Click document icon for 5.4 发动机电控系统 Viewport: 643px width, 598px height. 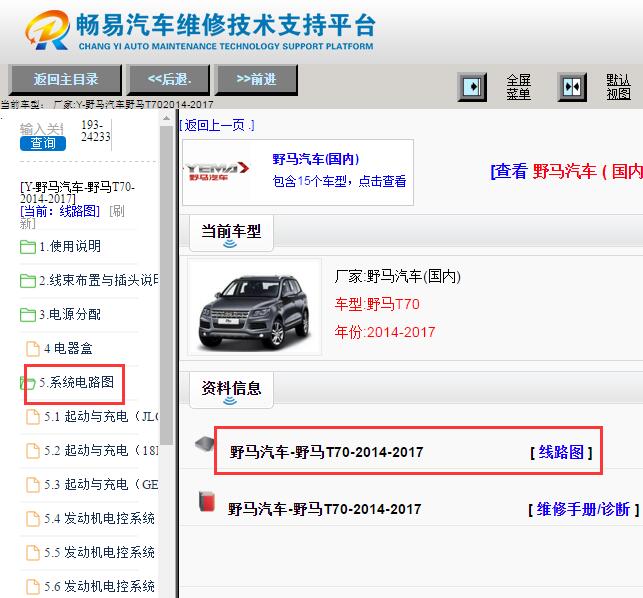pos(33,519)
